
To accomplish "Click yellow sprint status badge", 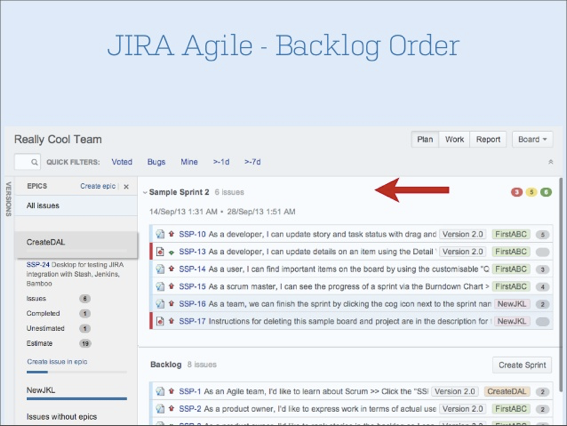I will point(531,192).
